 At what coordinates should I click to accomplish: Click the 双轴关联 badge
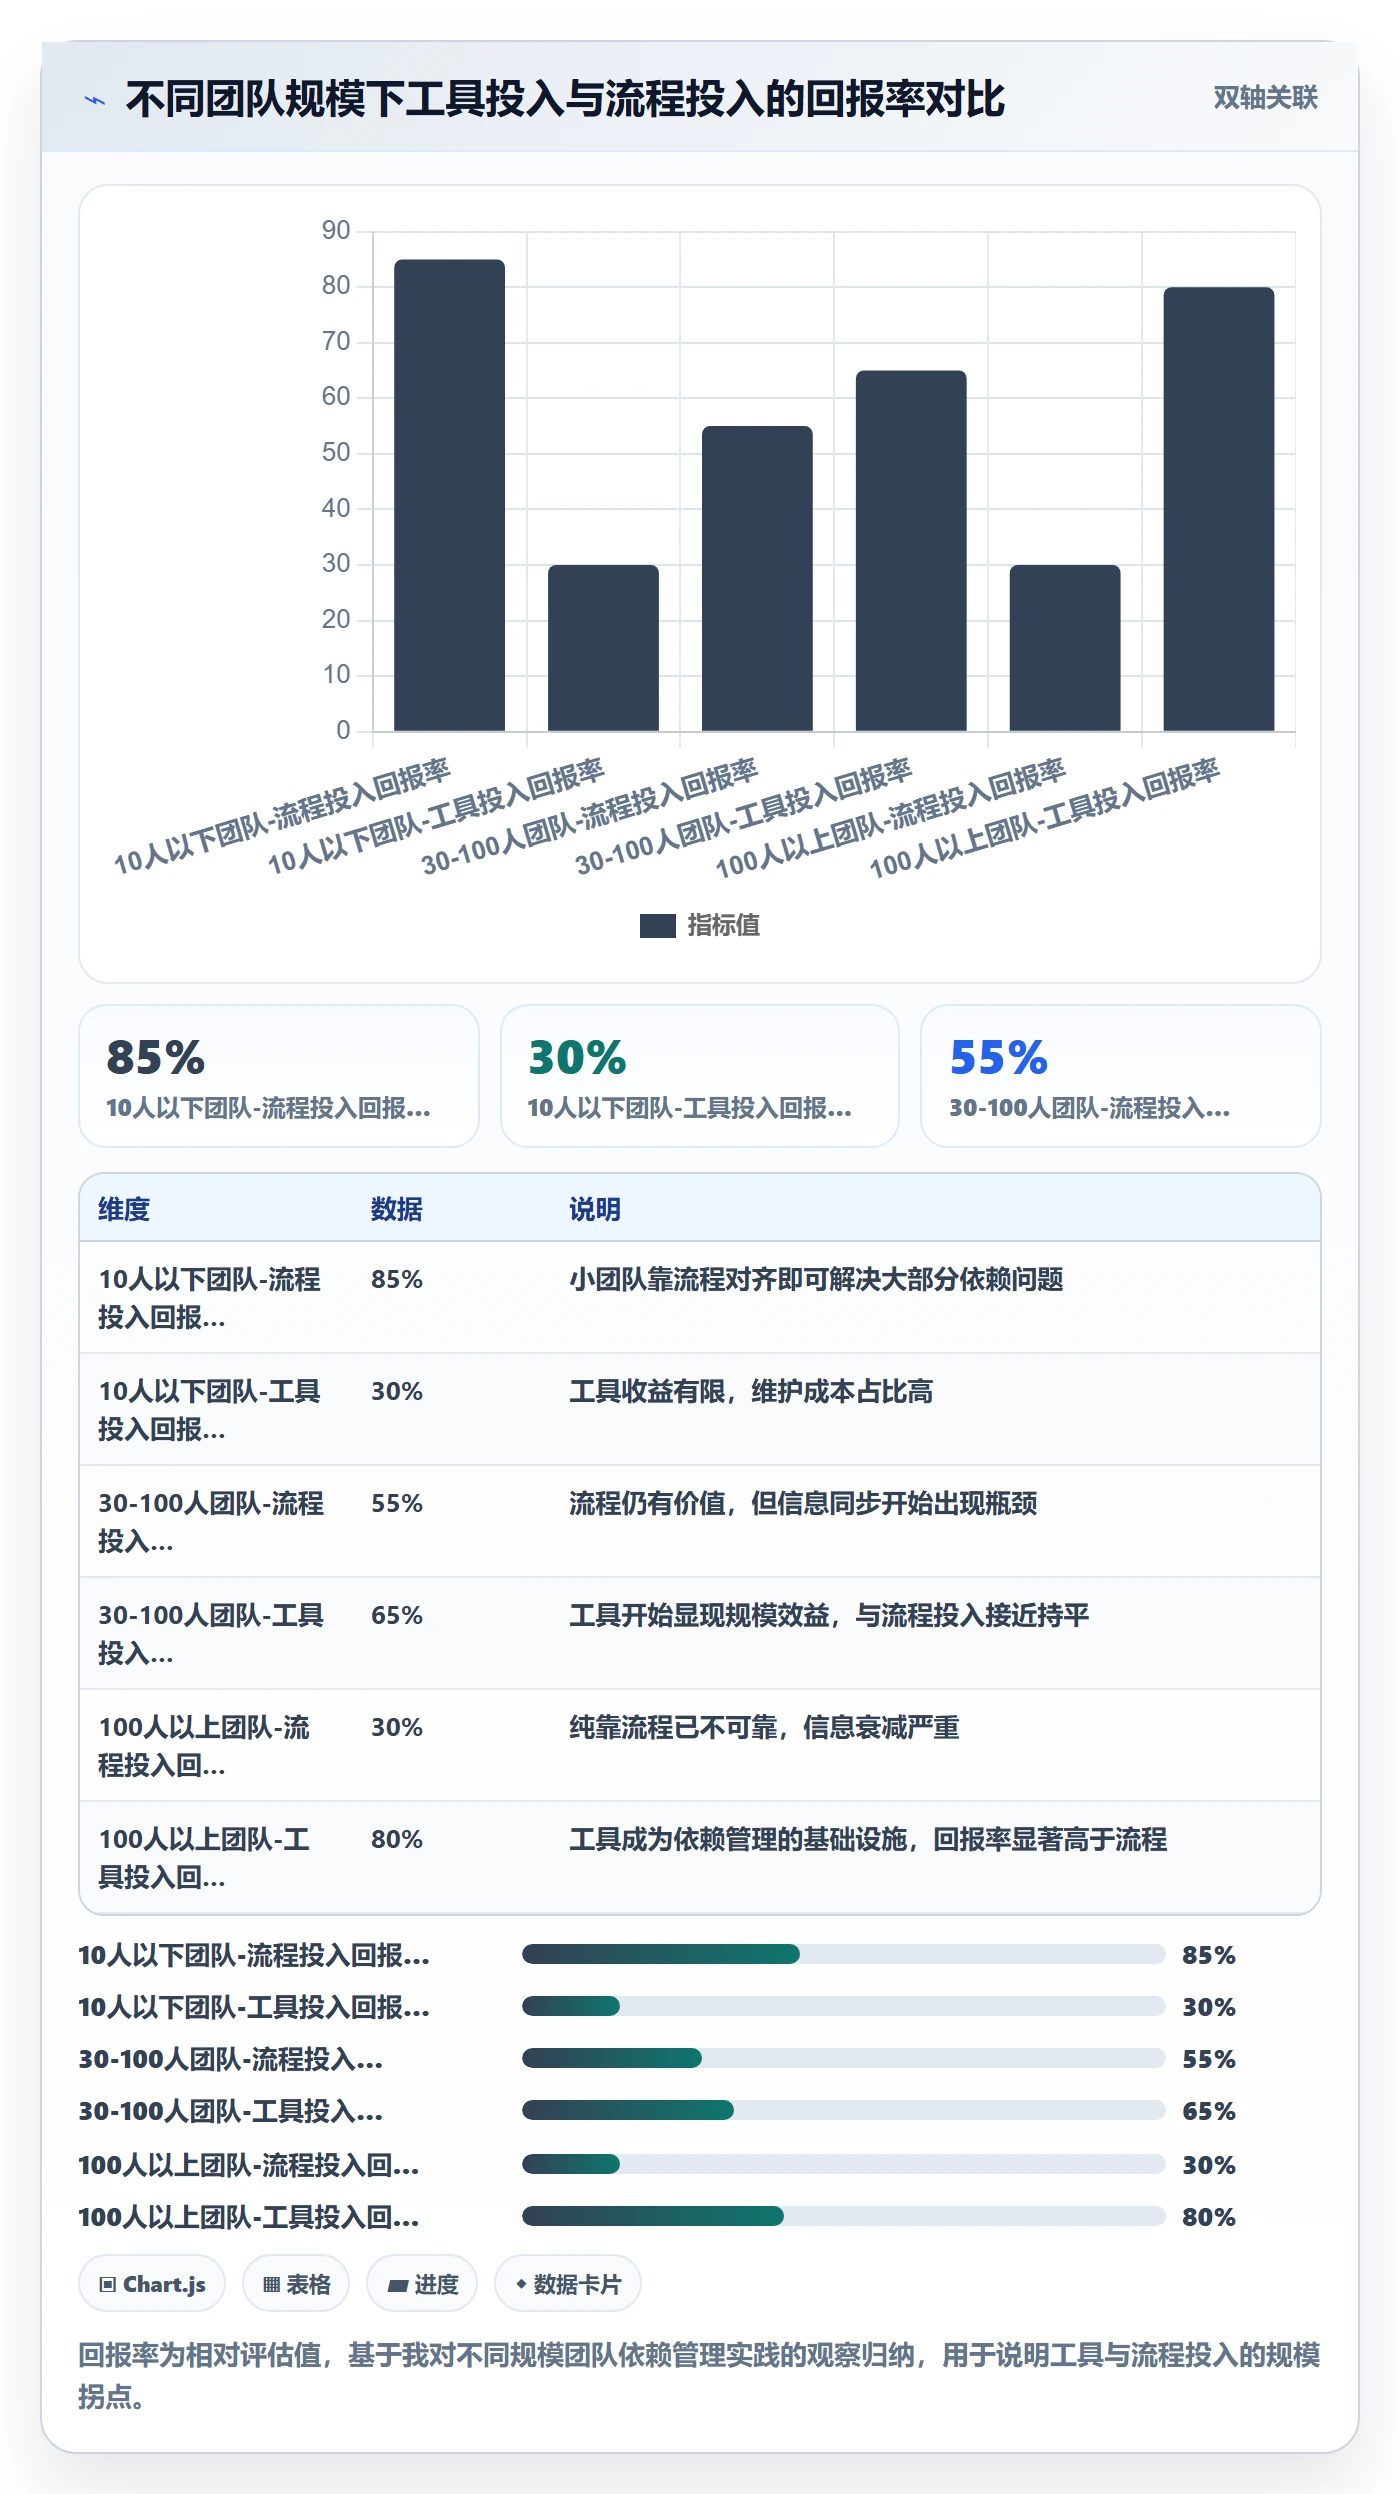(1265, 98)
